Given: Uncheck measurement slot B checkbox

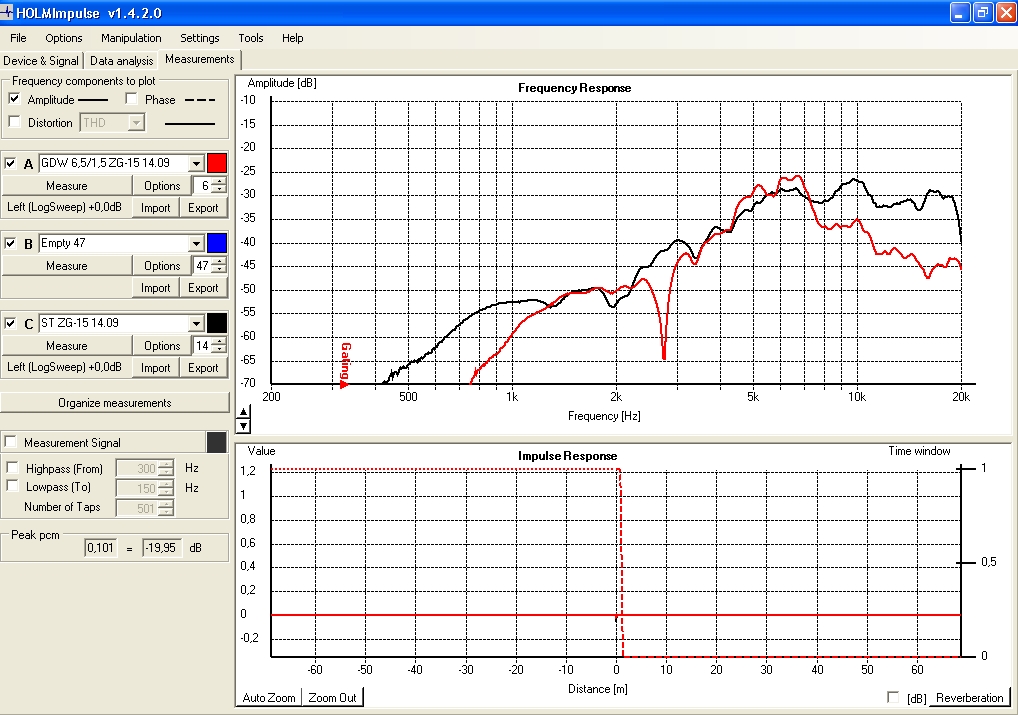Looking at the screenshot, I should tap(10, 244).
